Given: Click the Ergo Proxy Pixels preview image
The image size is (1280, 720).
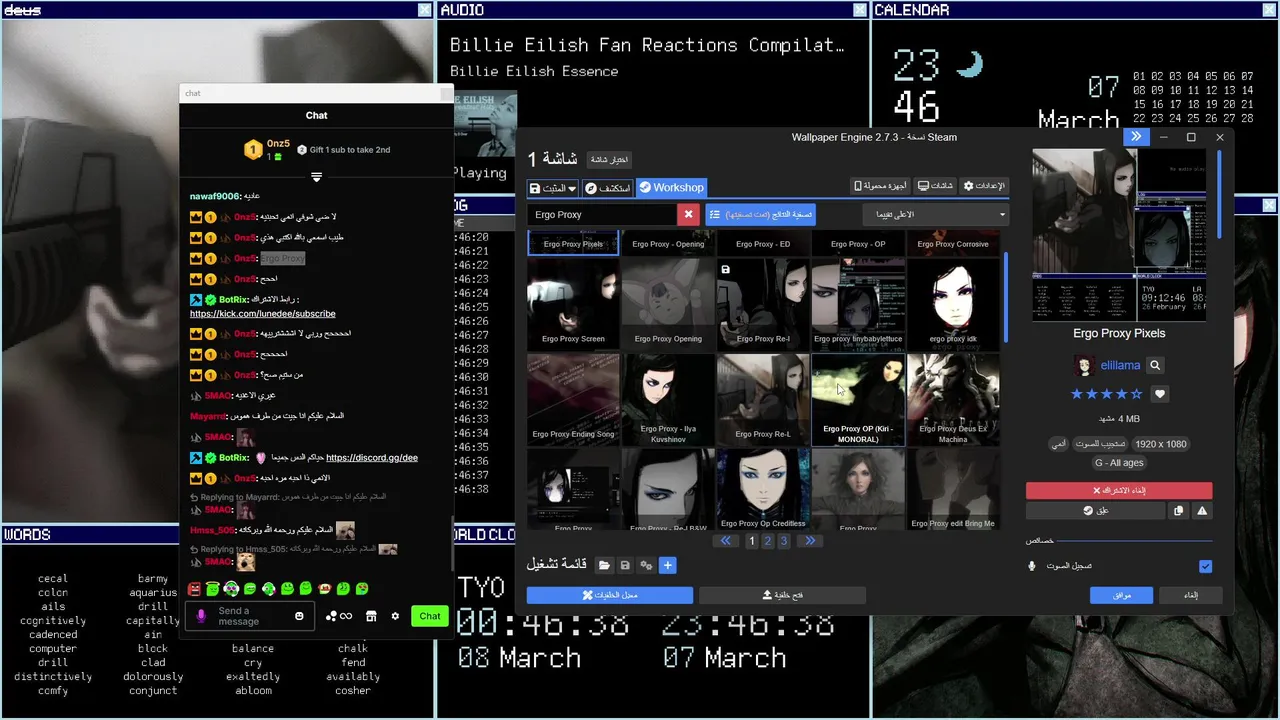Looking at the screenshot, I should 1119,235.
